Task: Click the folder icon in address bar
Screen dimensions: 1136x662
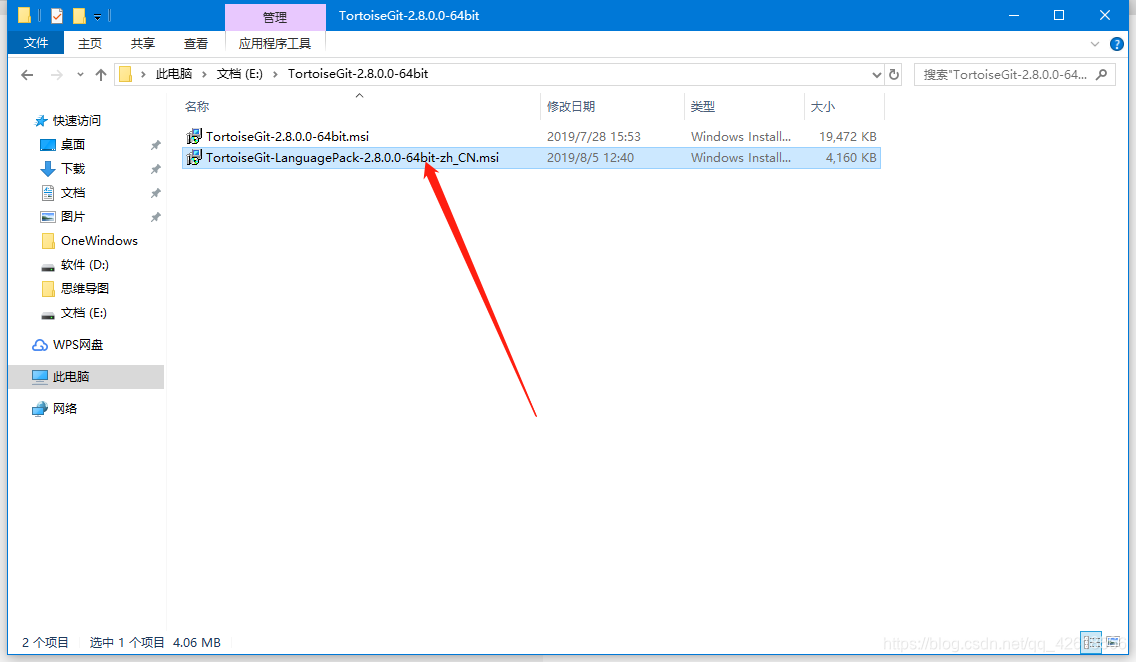Action: (x=125, y=74)
